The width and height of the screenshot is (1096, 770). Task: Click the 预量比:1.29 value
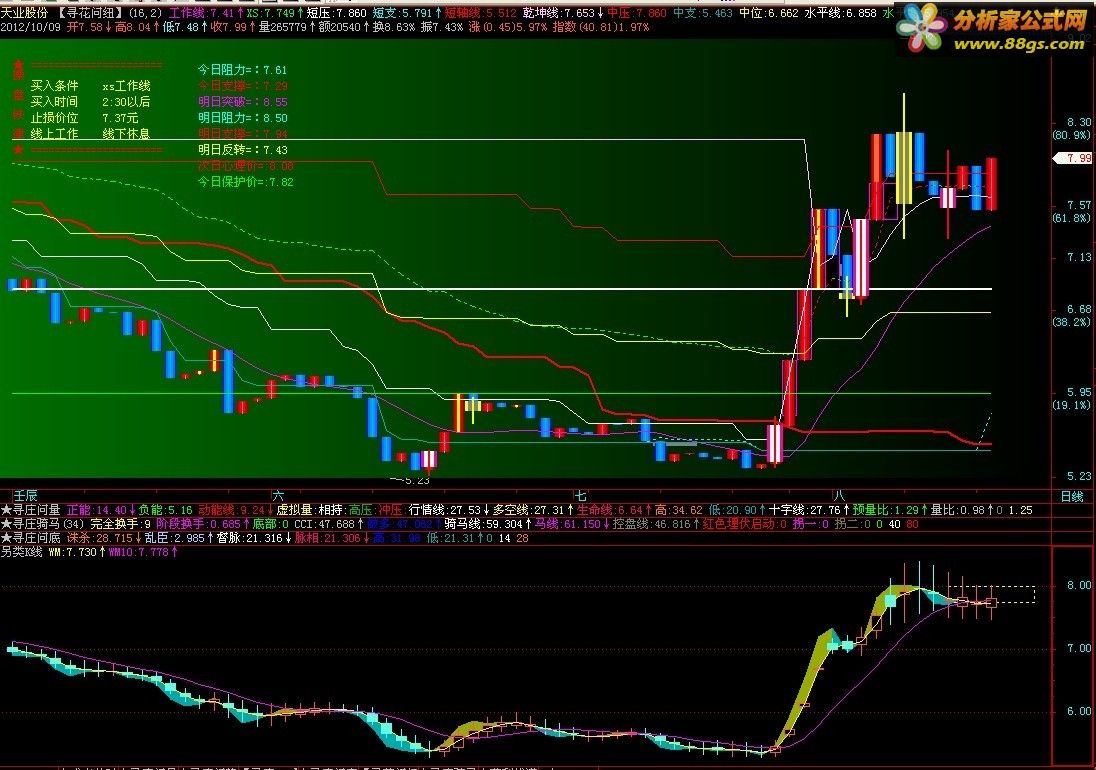click(890, 510)
